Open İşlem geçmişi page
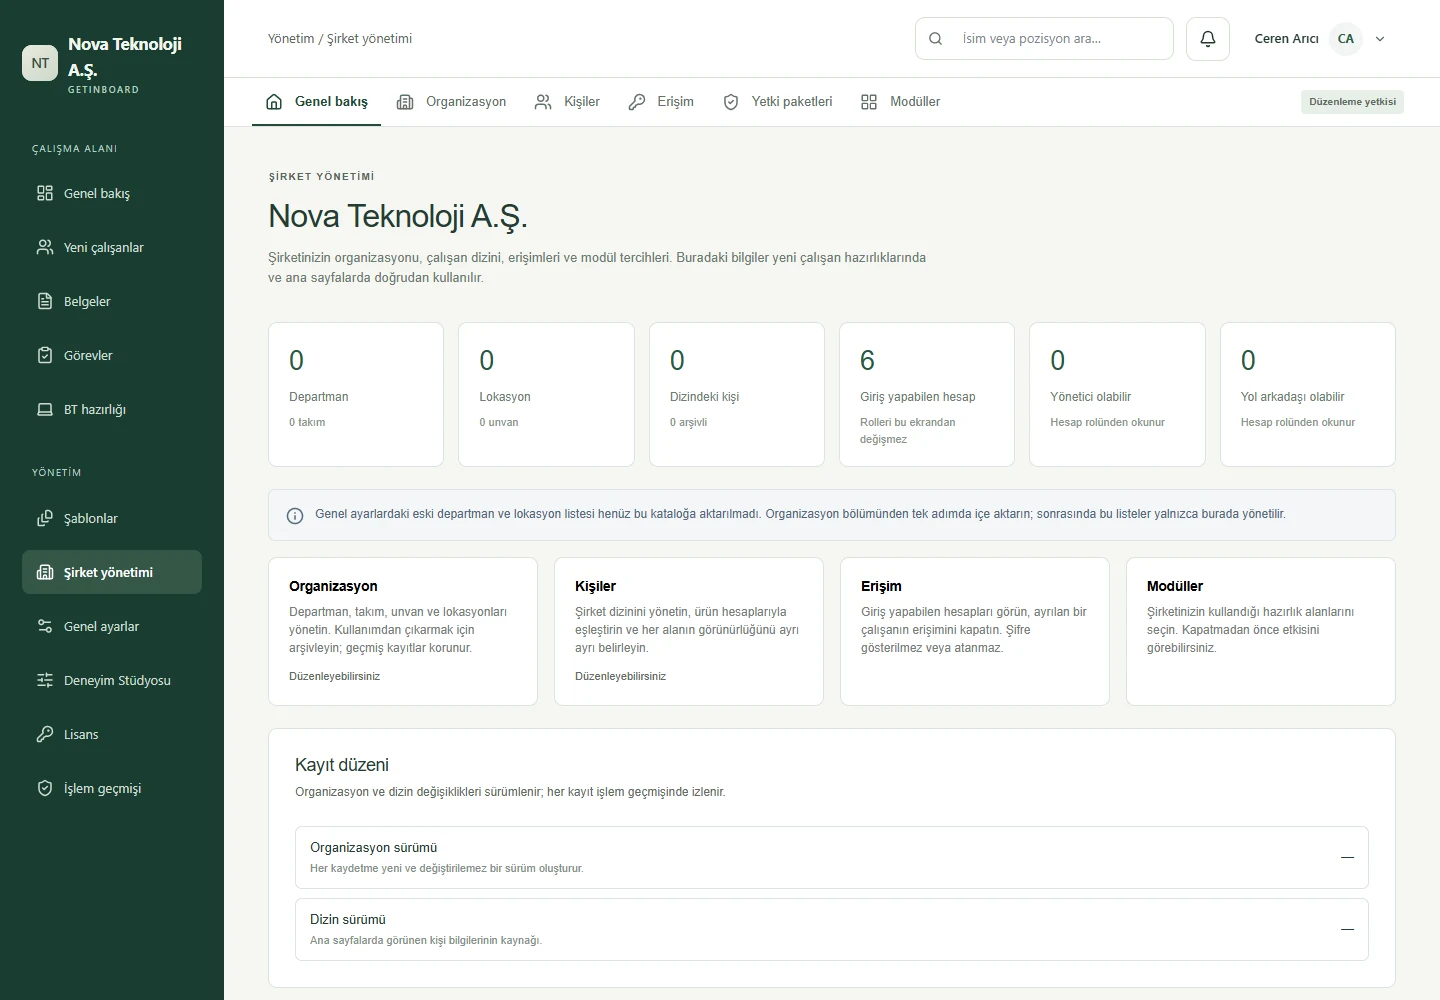Viewport: 1440px width, 1000px height. 112,788
